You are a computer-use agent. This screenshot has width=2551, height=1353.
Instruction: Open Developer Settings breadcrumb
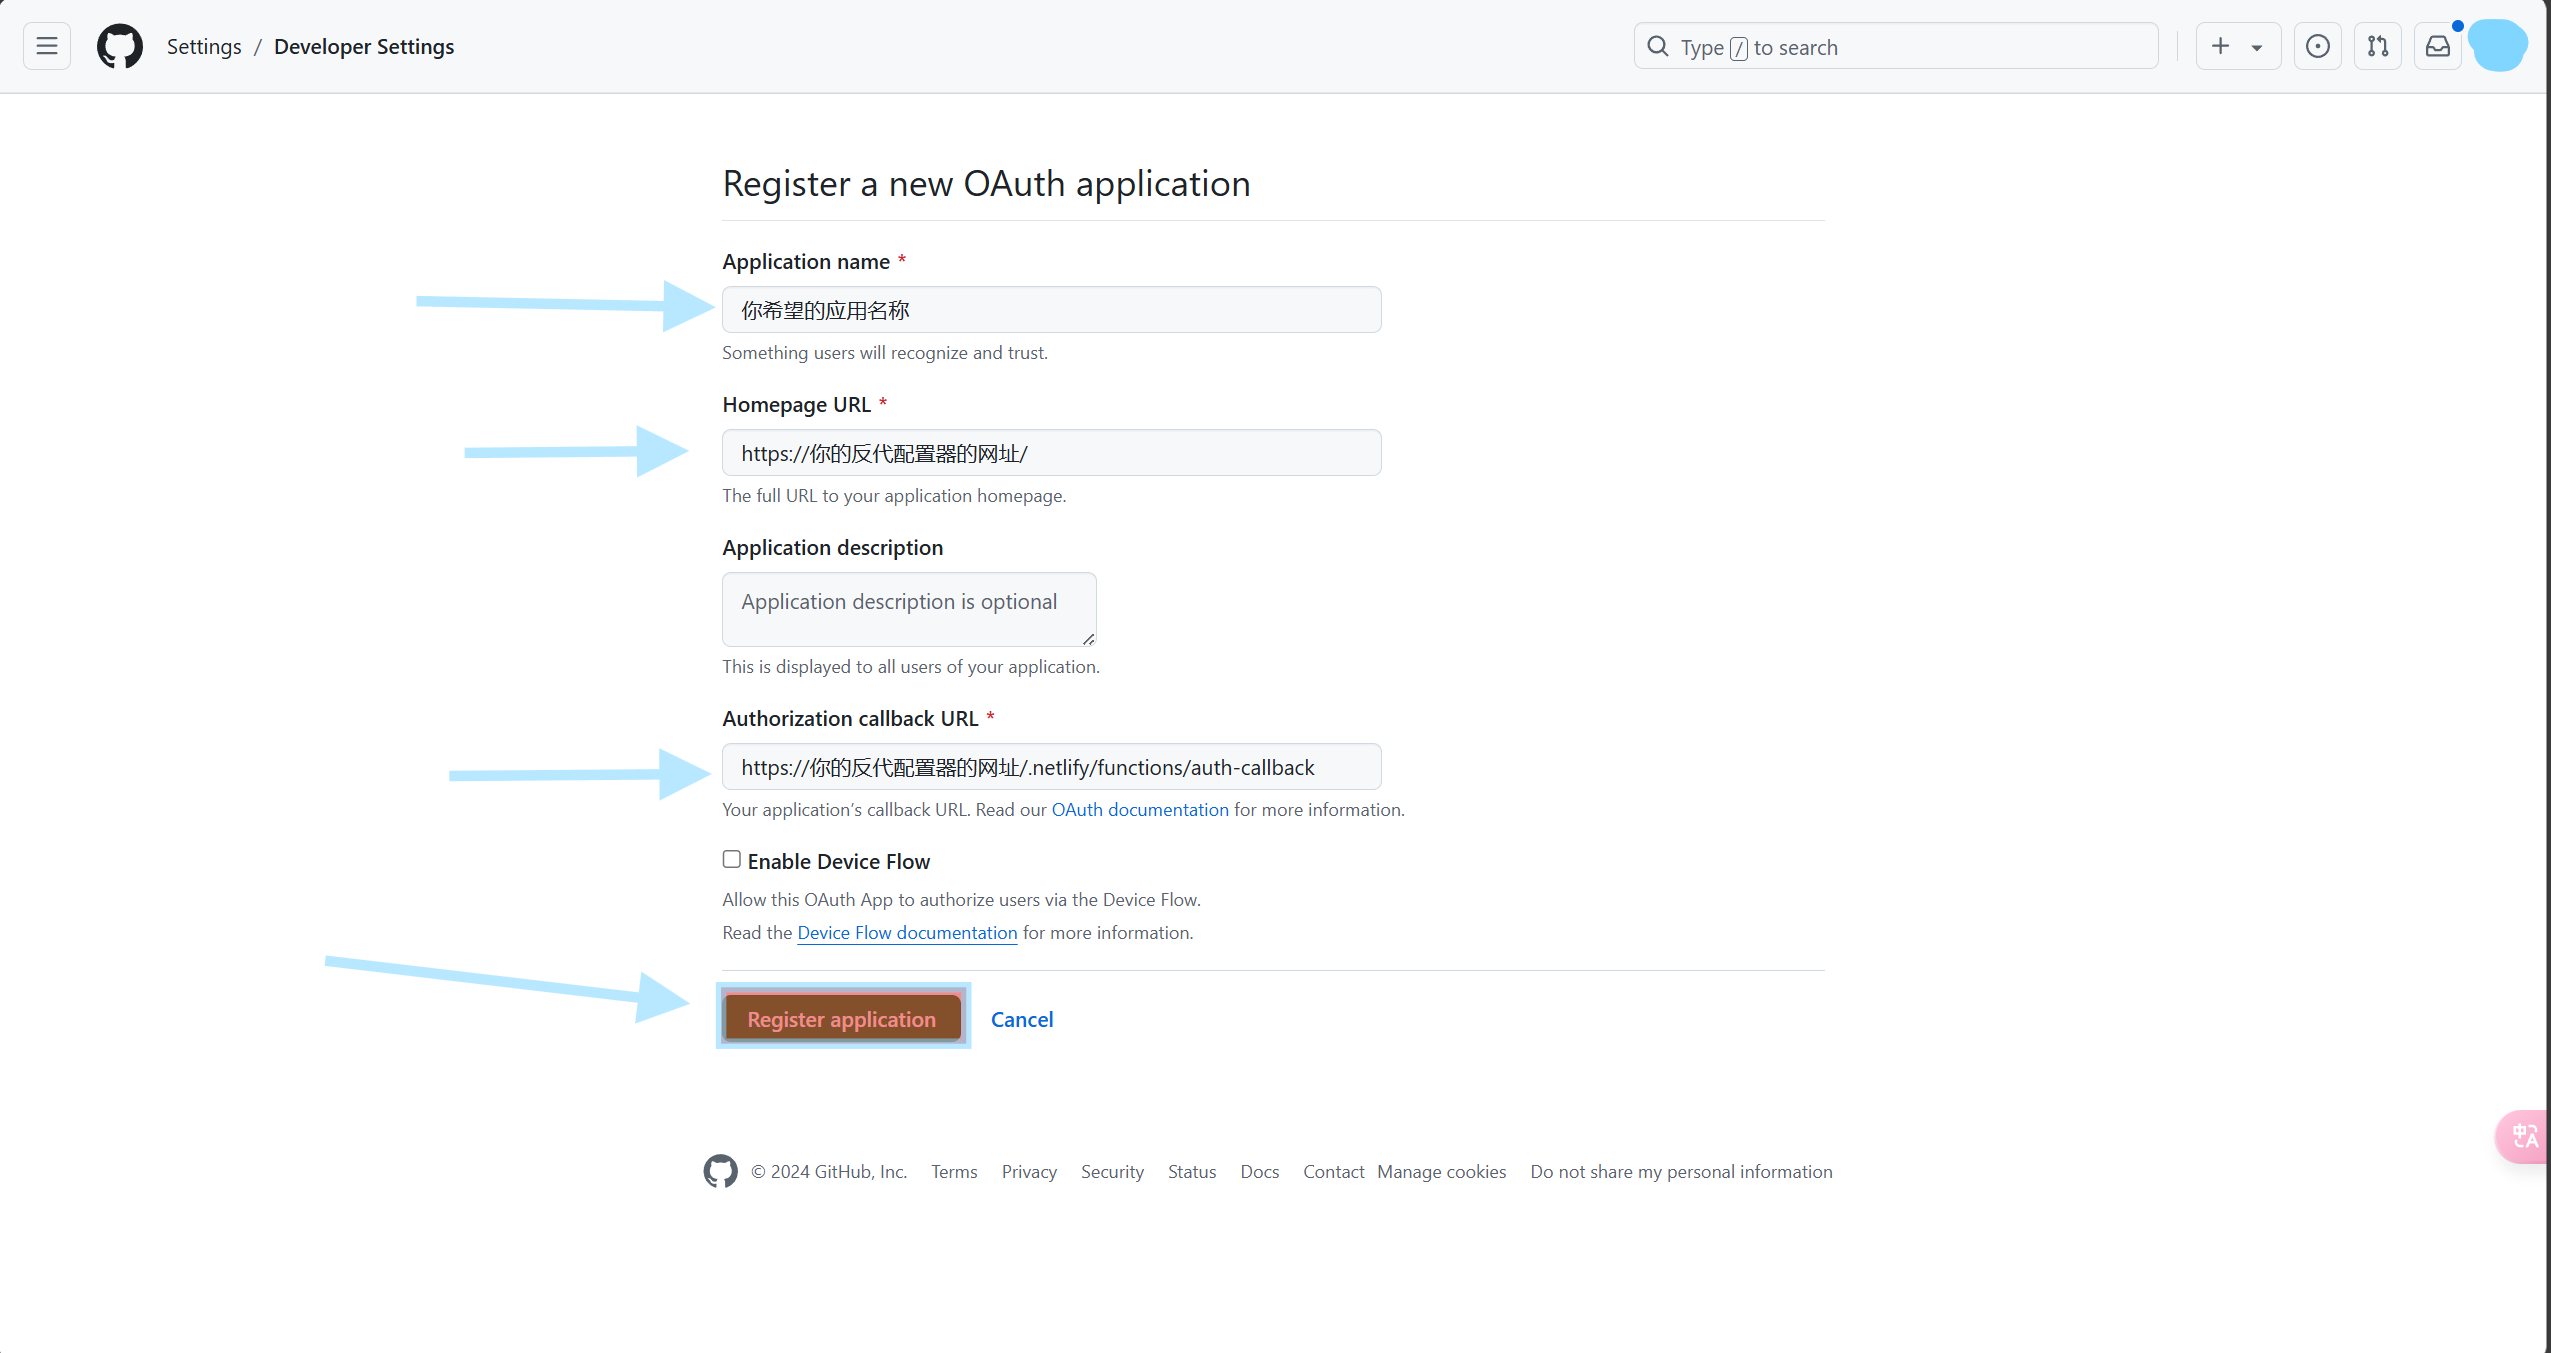pyautogui.click(x=364, y=46)
